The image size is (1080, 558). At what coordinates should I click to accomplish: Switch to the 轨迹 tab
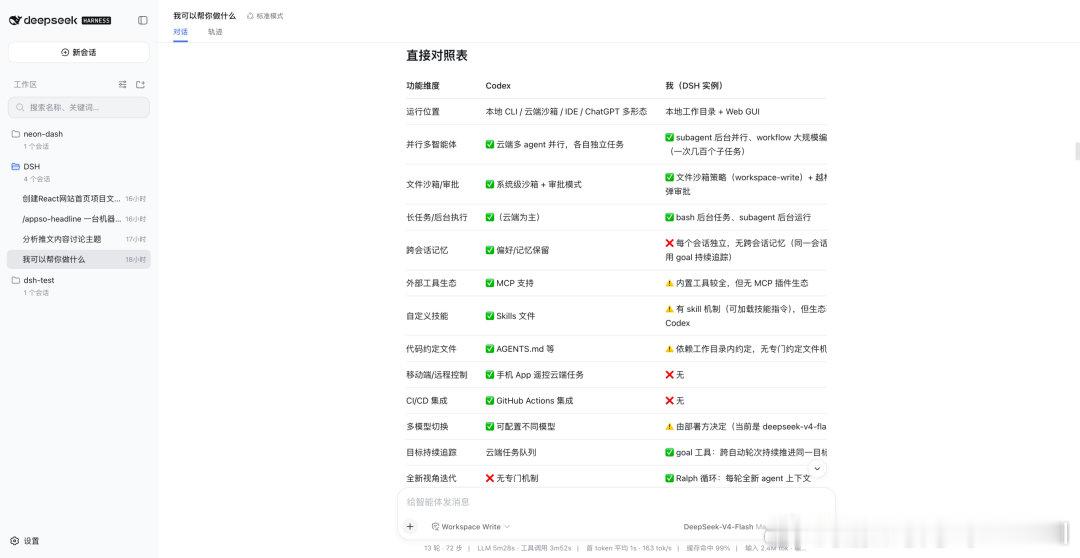215,32
